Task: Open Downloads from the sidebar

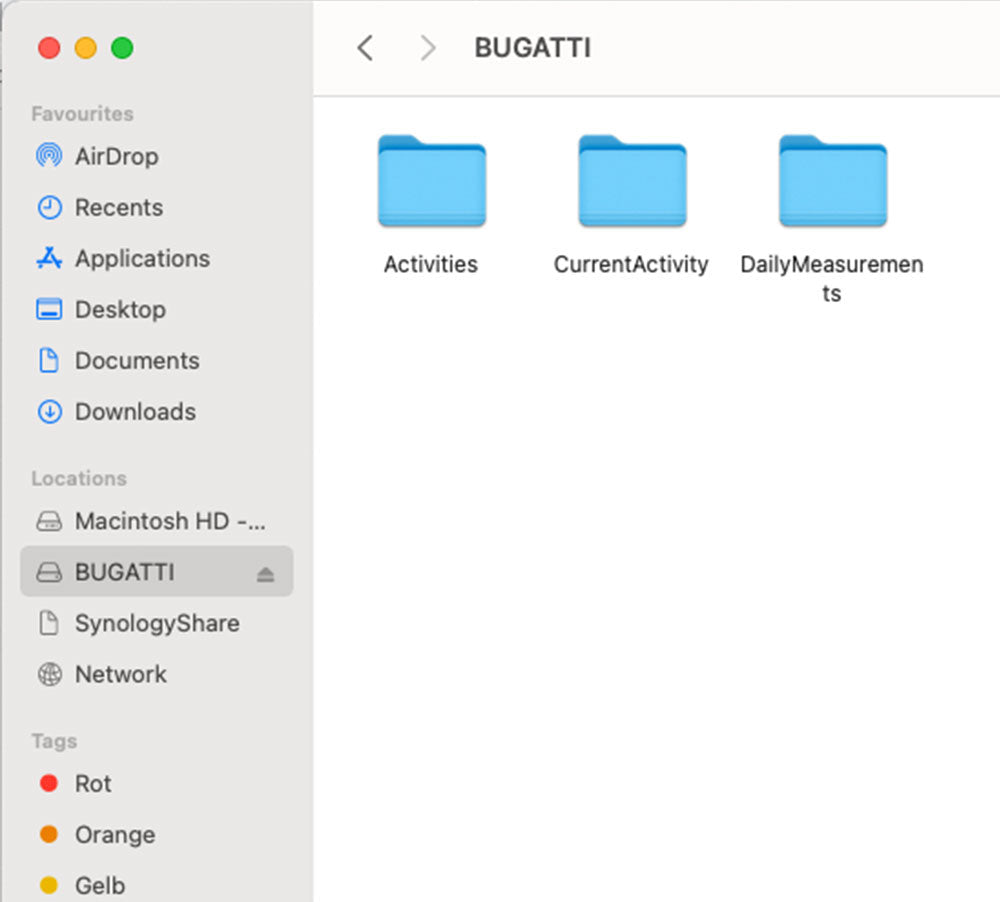Action: (x=135, y=412)
